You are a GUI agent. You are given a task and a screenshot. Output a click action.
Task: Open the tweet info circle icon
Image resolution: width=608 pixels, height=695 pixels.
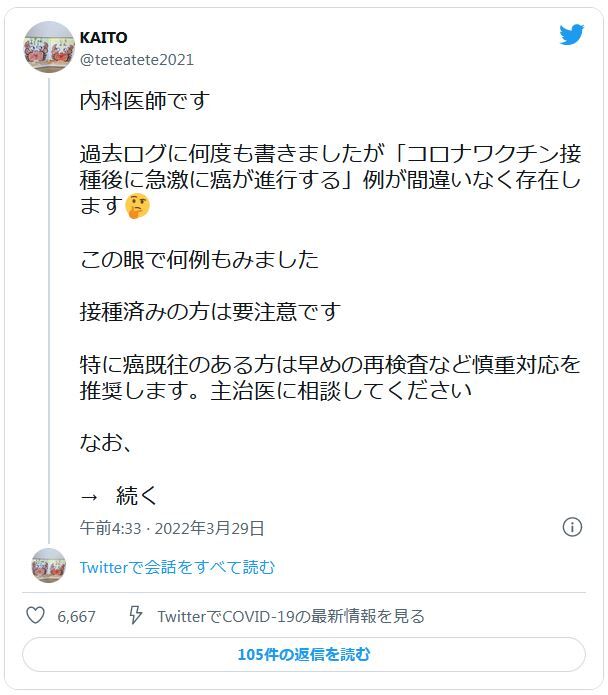coord(572,527)
